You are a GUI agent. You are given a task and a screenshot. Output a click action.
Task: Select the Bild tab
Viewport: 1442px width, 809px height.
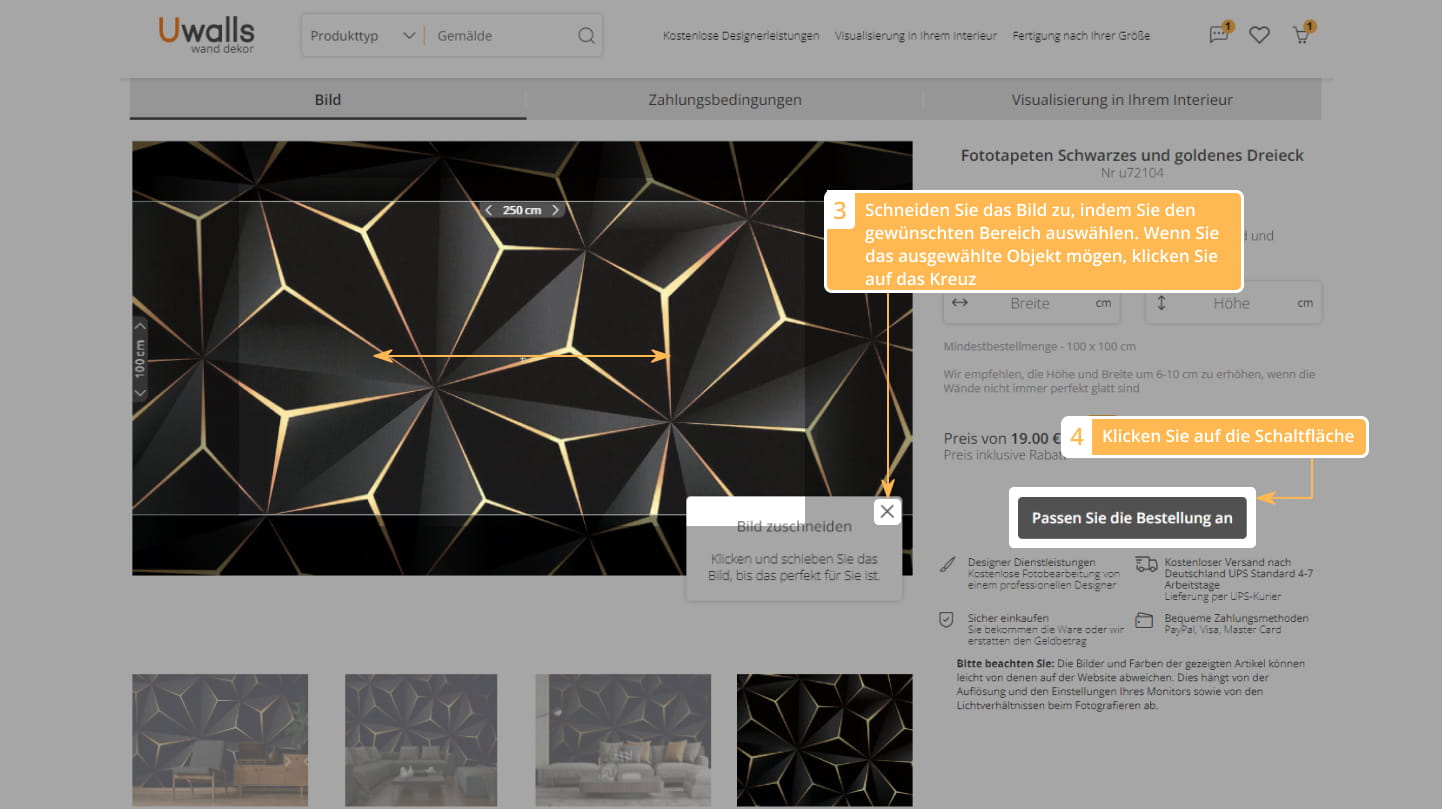[328, 100]
